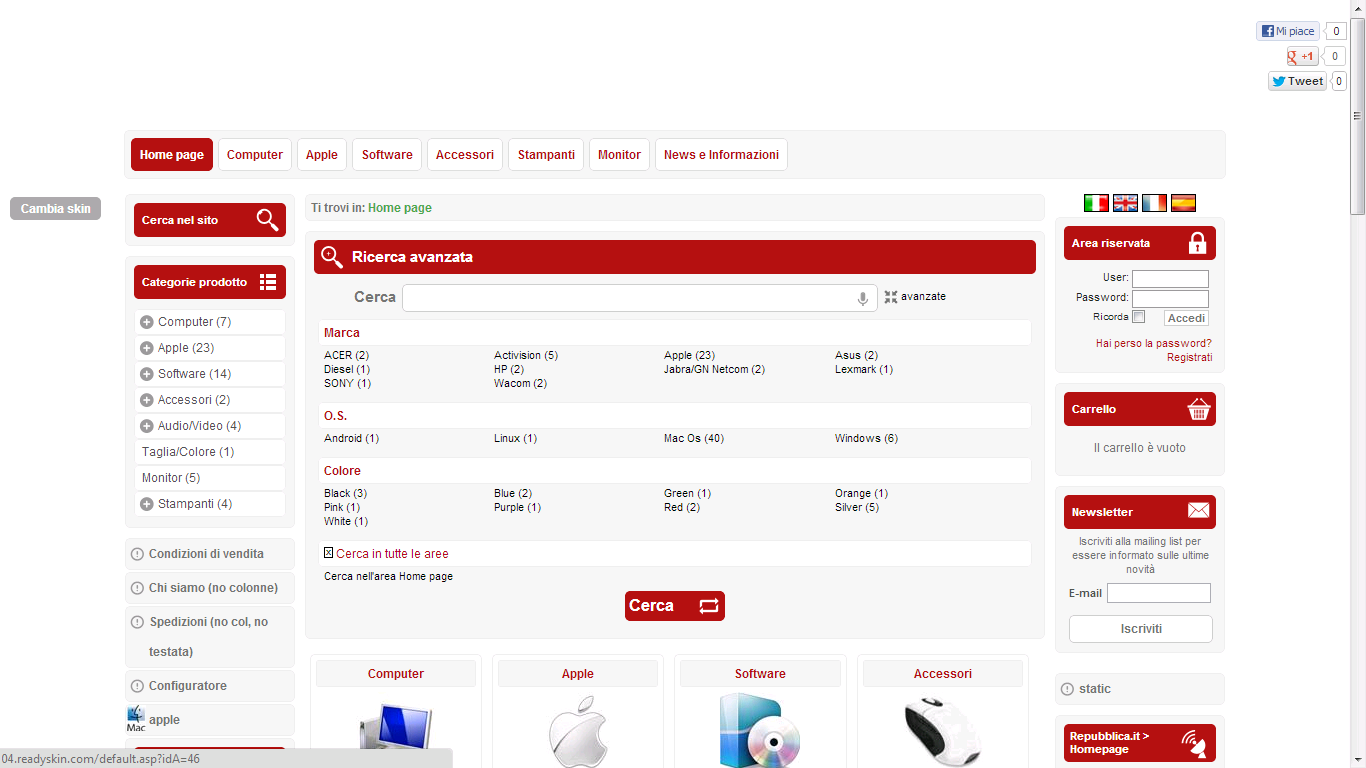The width and height of the screenshot is (1366, 768).
Task: Expand the Stampanti (4) category
Action: coord(147,504)
